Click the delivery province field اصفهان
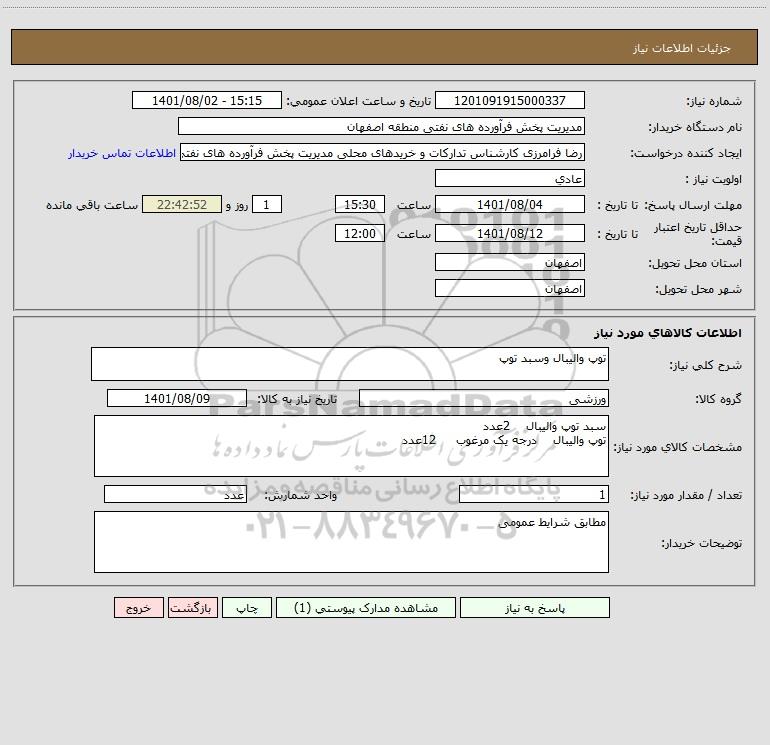This screenshot has width=770, height=745. tap(510, 262)
